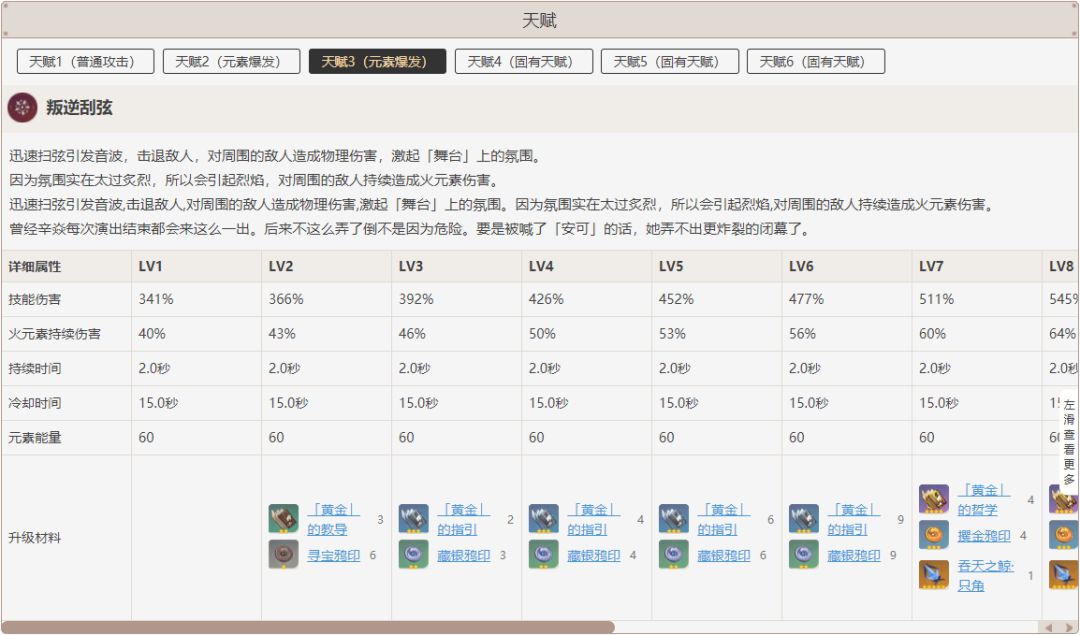The width and height of the screenshot is (1080, 635).
Task: Click the 「黄金」的指引 icon in LV3 column
Action: pos(413,519)
